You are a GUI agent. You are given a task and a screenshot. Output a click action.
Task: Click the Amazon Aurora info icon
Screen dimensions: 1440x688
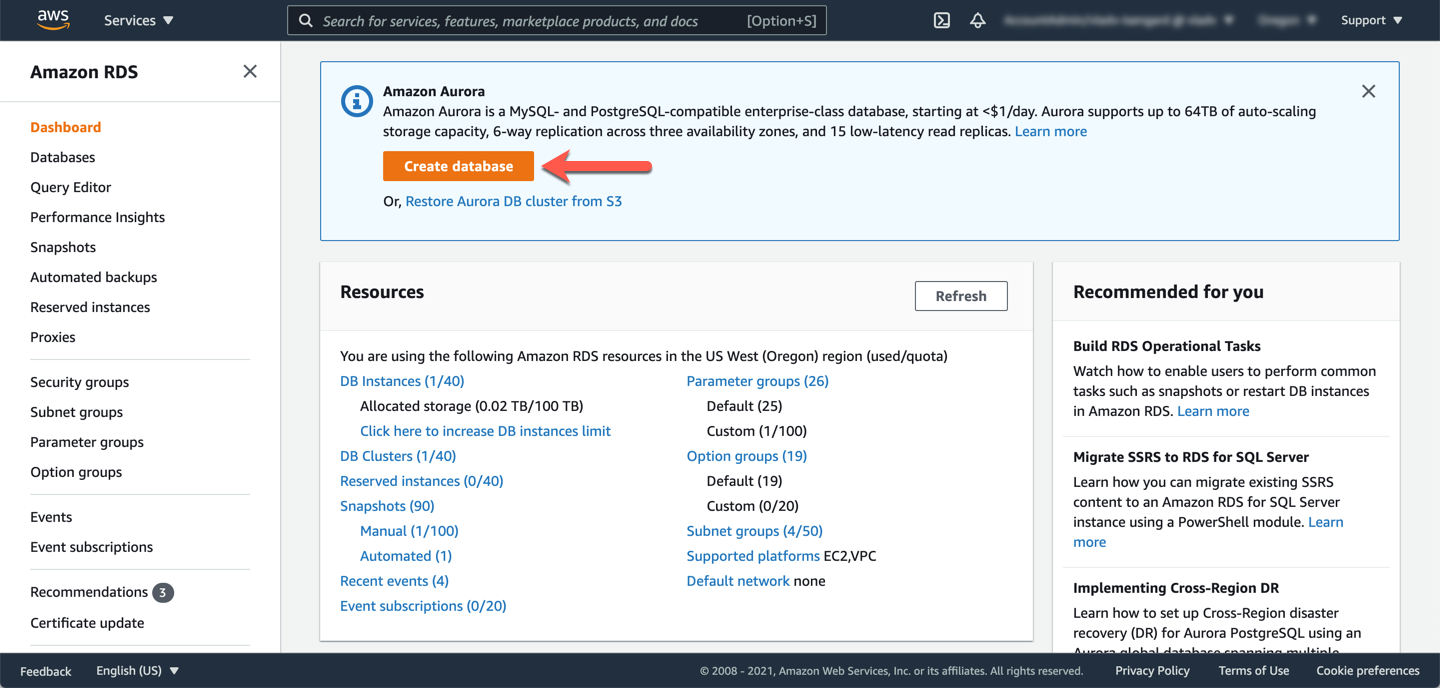pyautogui.click(x=357, y=100)
